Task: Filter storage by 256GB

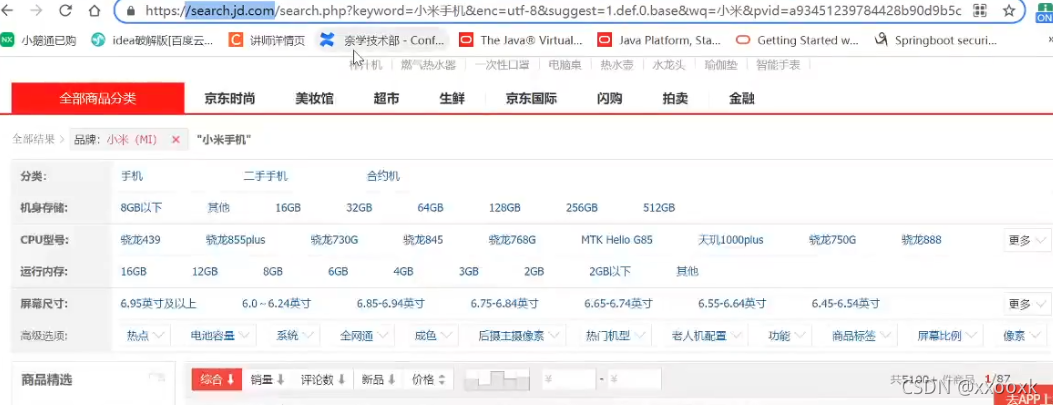Action: coord(582,208)
